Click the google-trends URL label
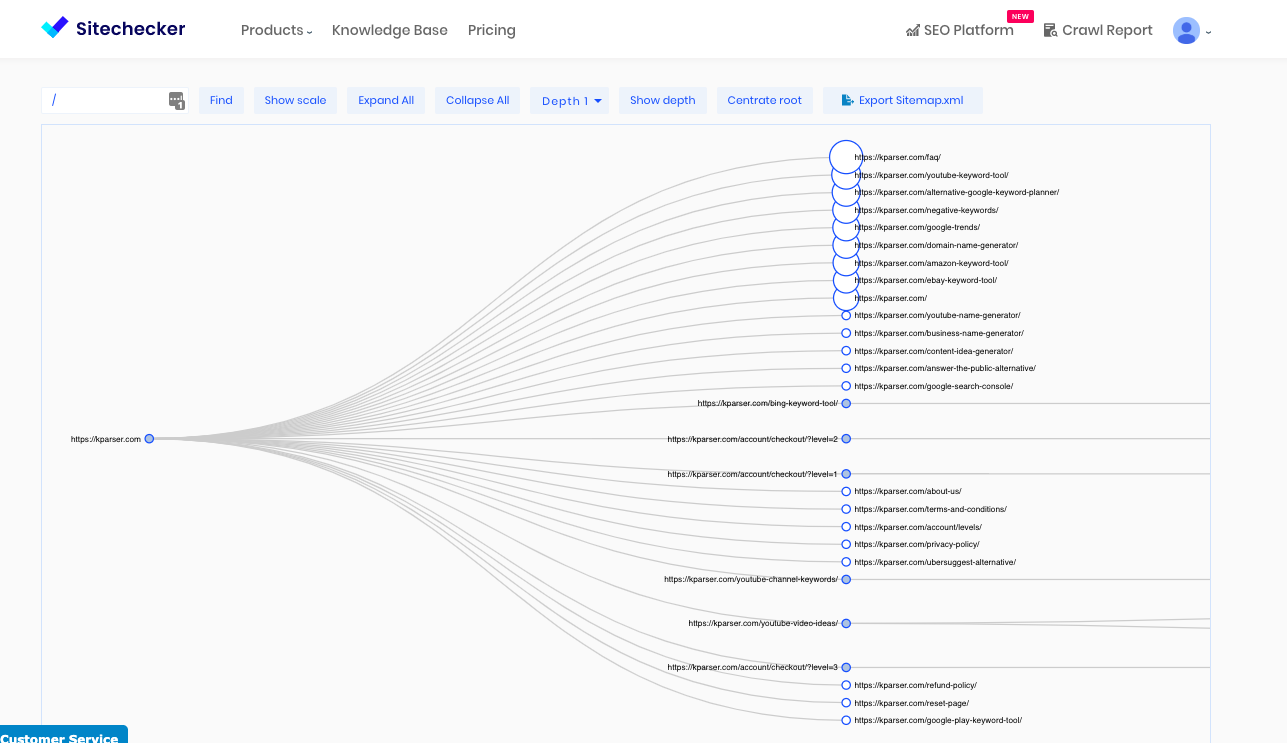 [917, 227]
